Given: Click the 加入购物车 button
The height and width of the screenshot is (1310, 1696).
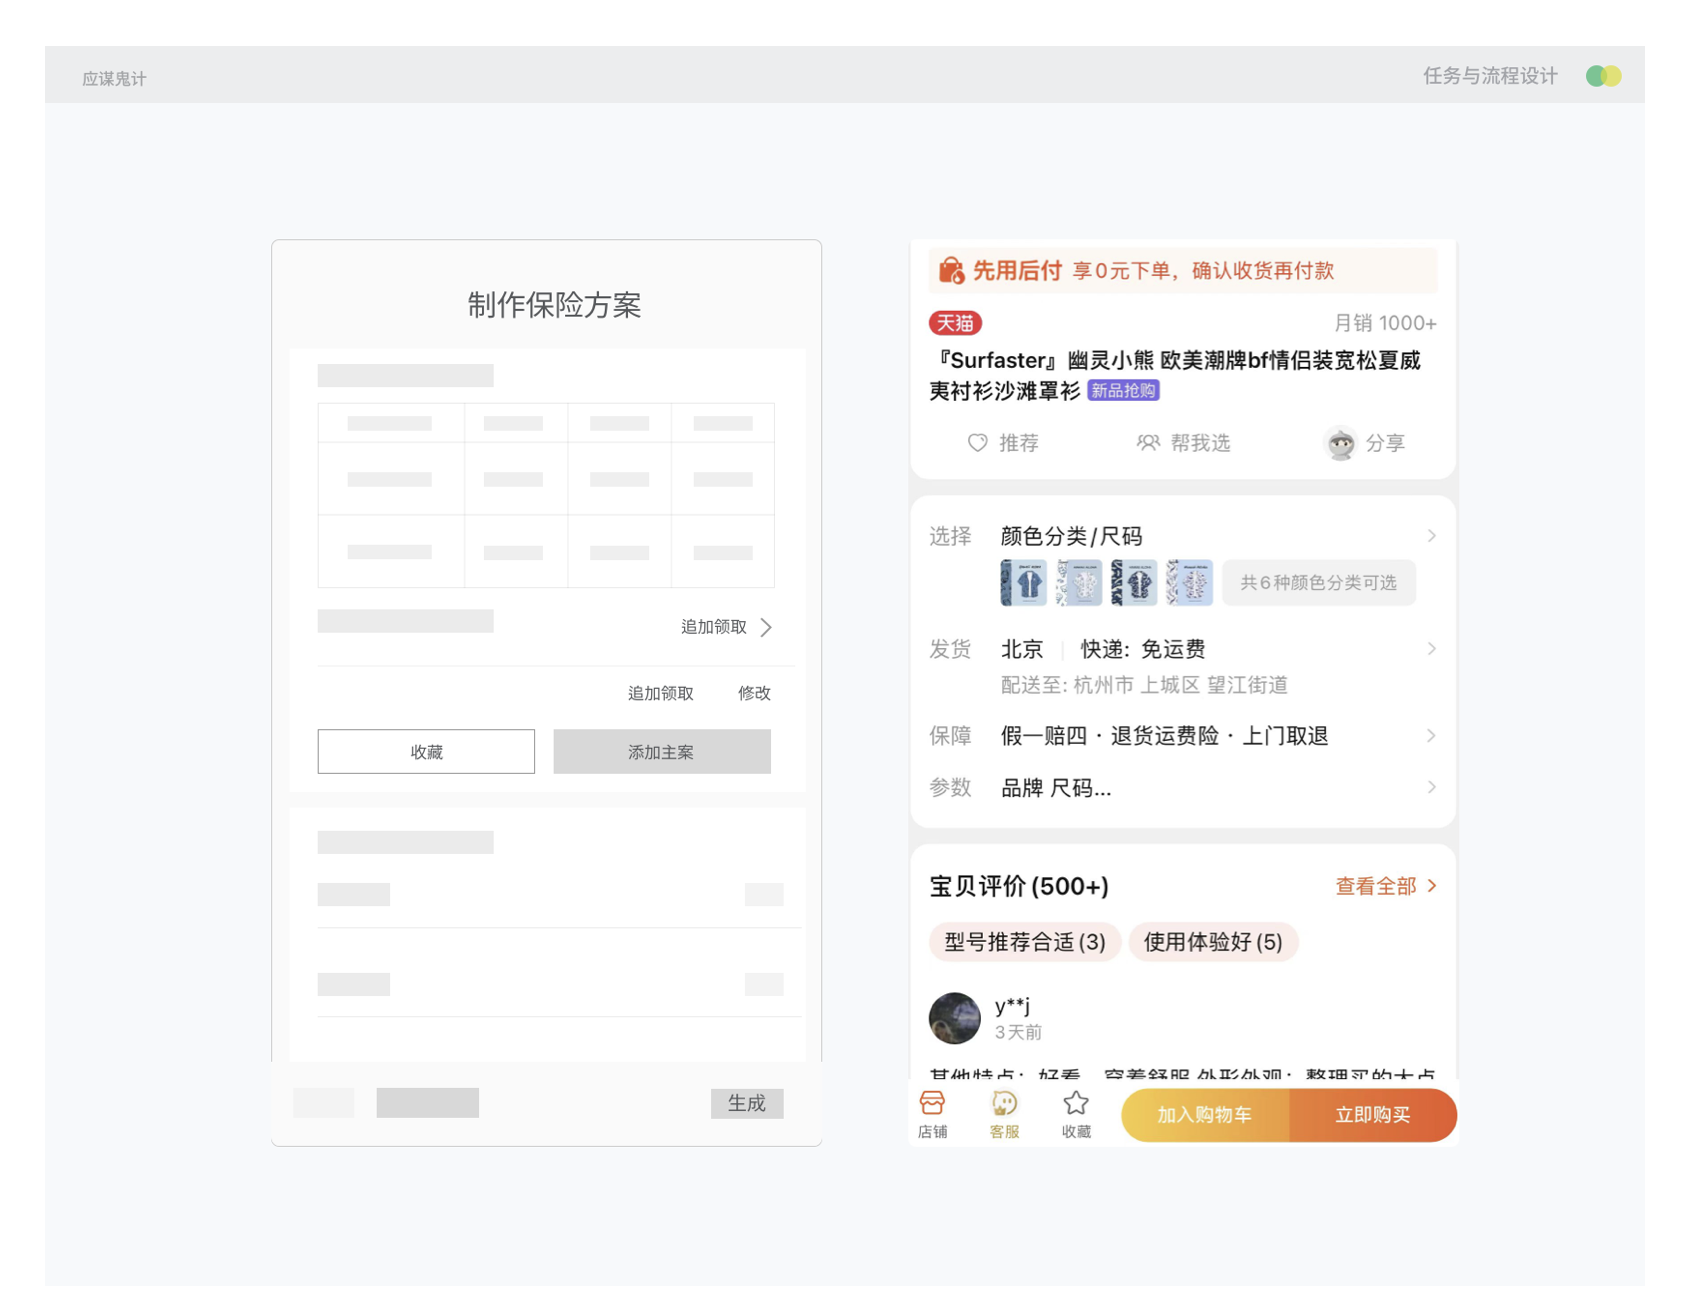Looking at the screenshot, I should 1204,1115.
